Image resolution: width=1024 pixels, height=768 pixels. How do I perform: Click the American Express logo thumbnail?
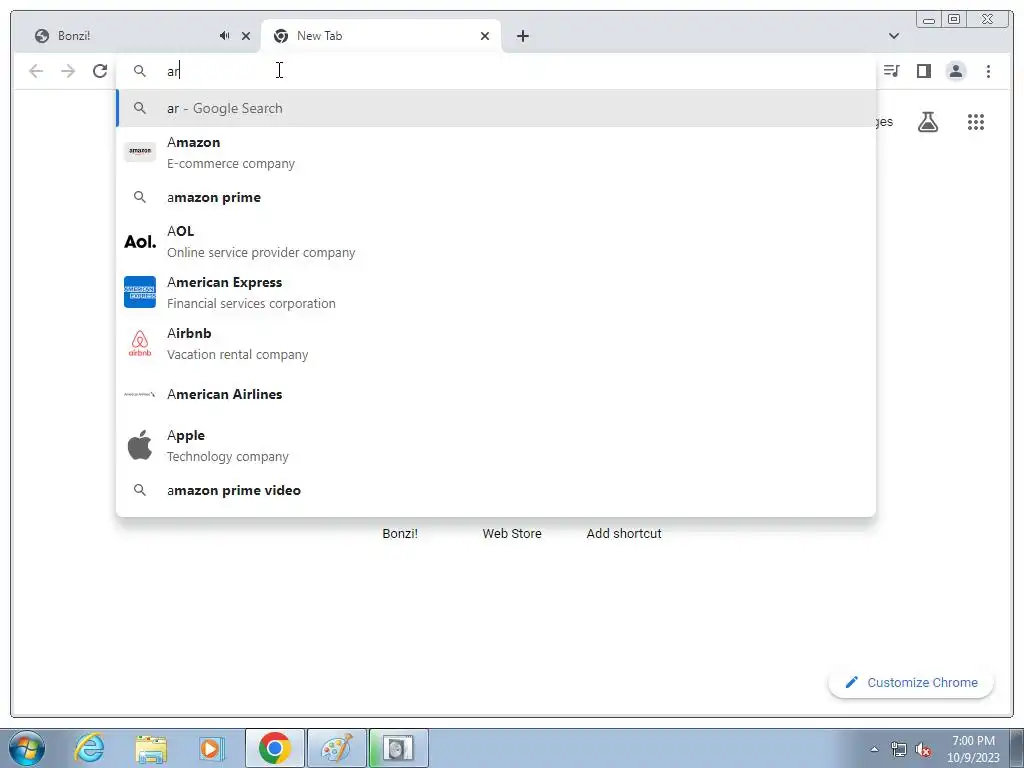[140, 292]
